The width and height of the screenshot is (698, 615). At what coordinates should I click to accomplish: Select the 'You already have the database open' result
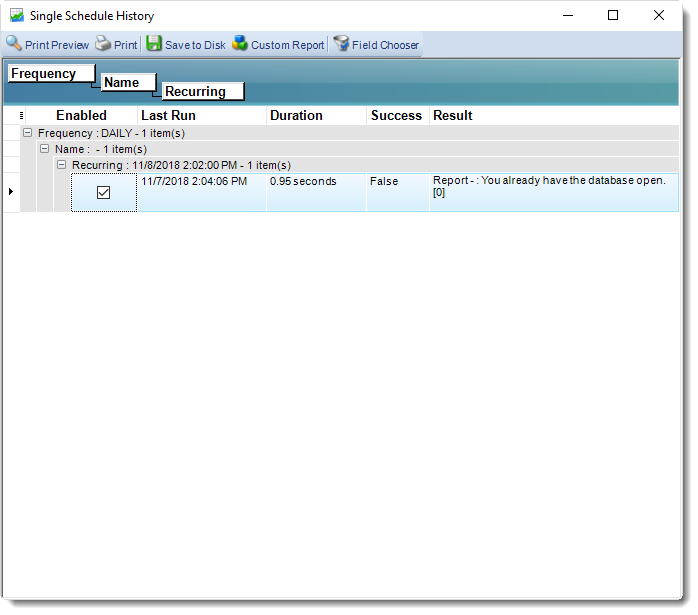pos(554,192)
